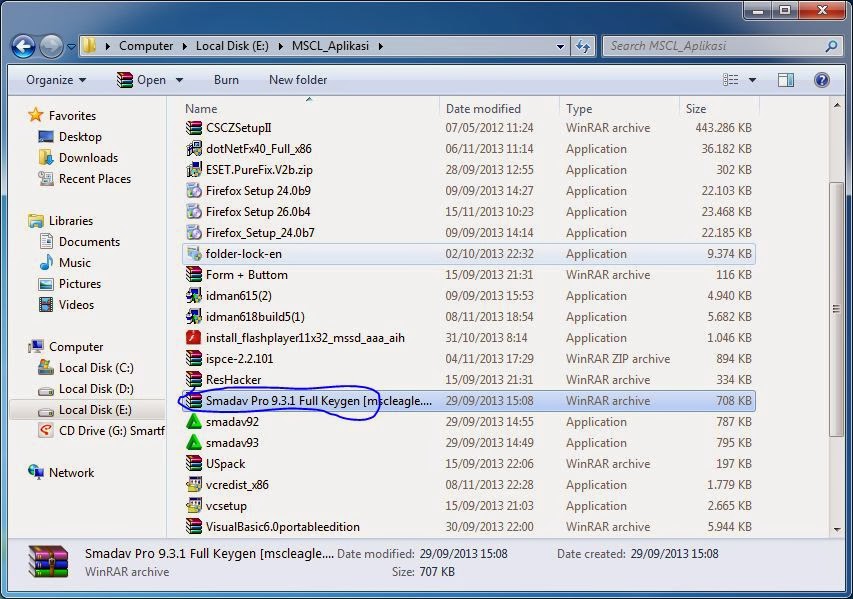The width and height of the screenshot is (853, 599).
Task: Sort by Date modified column header
Action: tap(483, 109)
